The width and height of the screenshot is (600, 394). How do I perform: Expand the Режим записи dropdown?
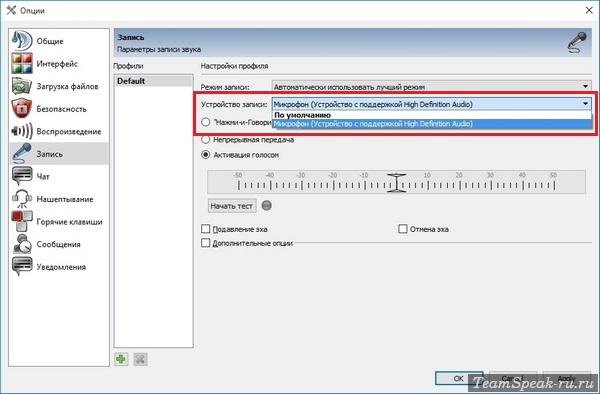[432, 87]
